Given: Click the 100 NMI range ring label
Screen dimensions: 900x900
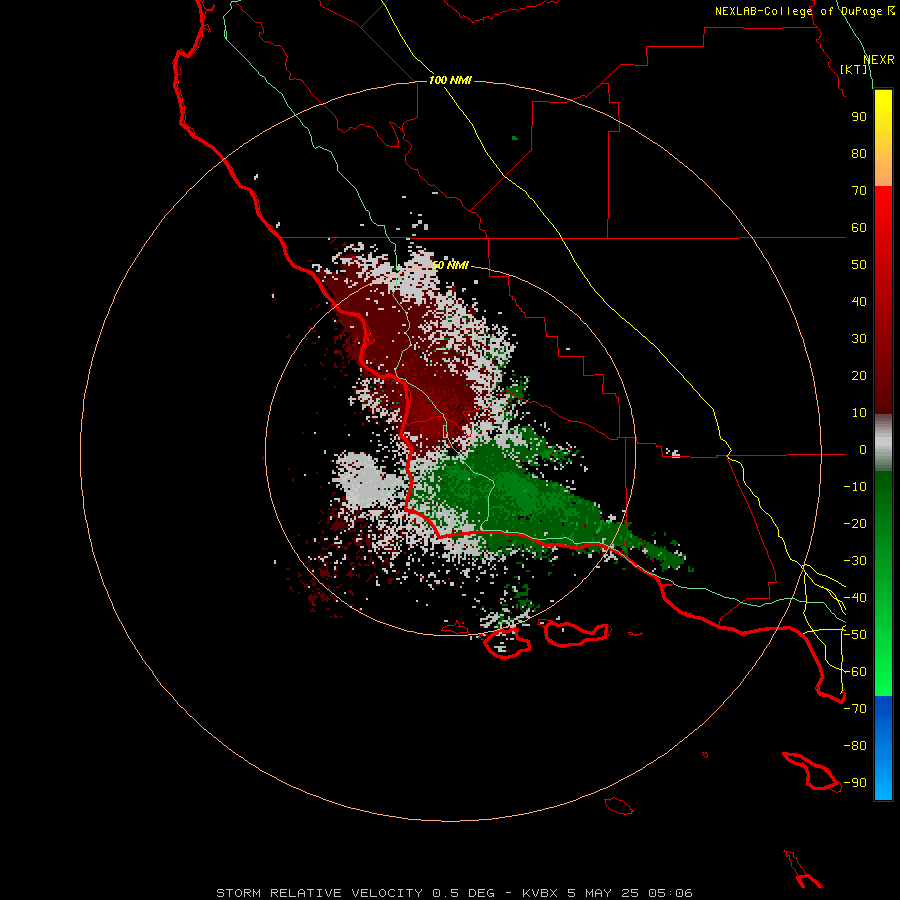Looking at the screenshot, I should pyautogui.click(x=450, y=80).
